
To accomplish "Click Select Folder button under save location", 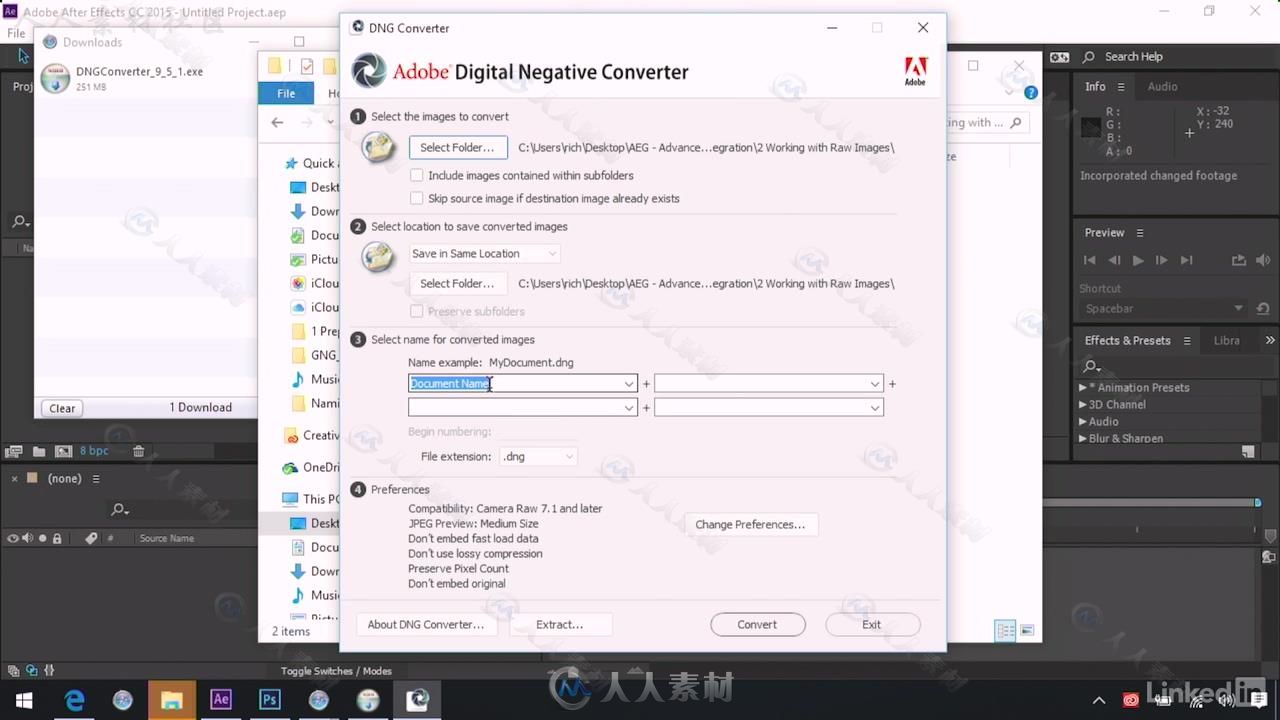I will coord(457,283).
